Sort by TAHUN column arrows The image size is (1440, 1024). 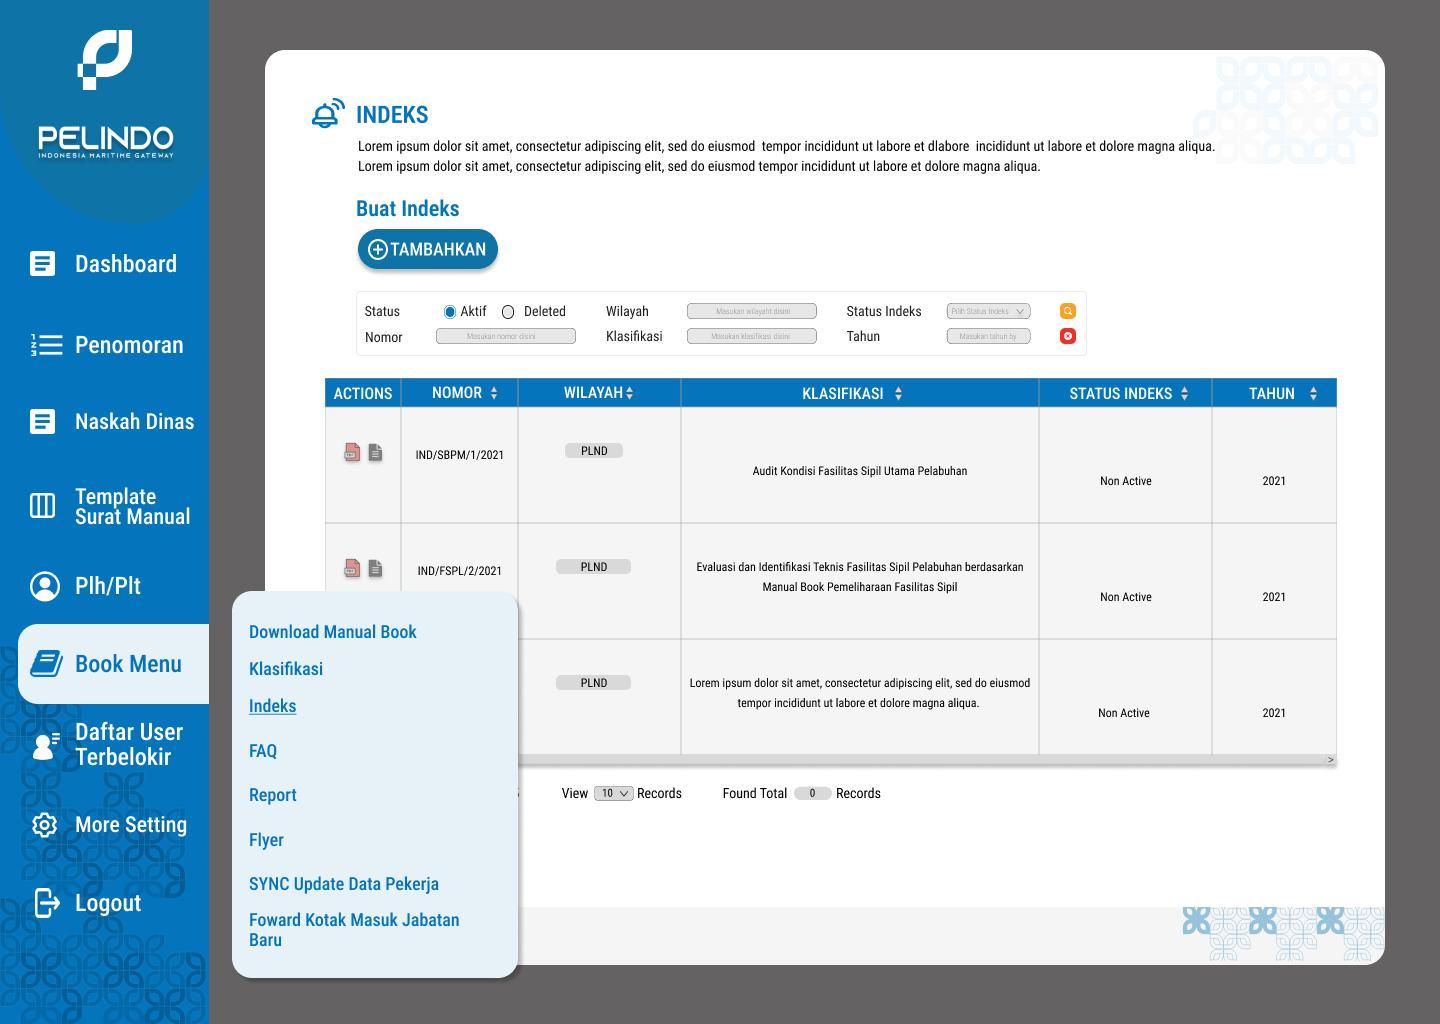(x=1313, y=394)
